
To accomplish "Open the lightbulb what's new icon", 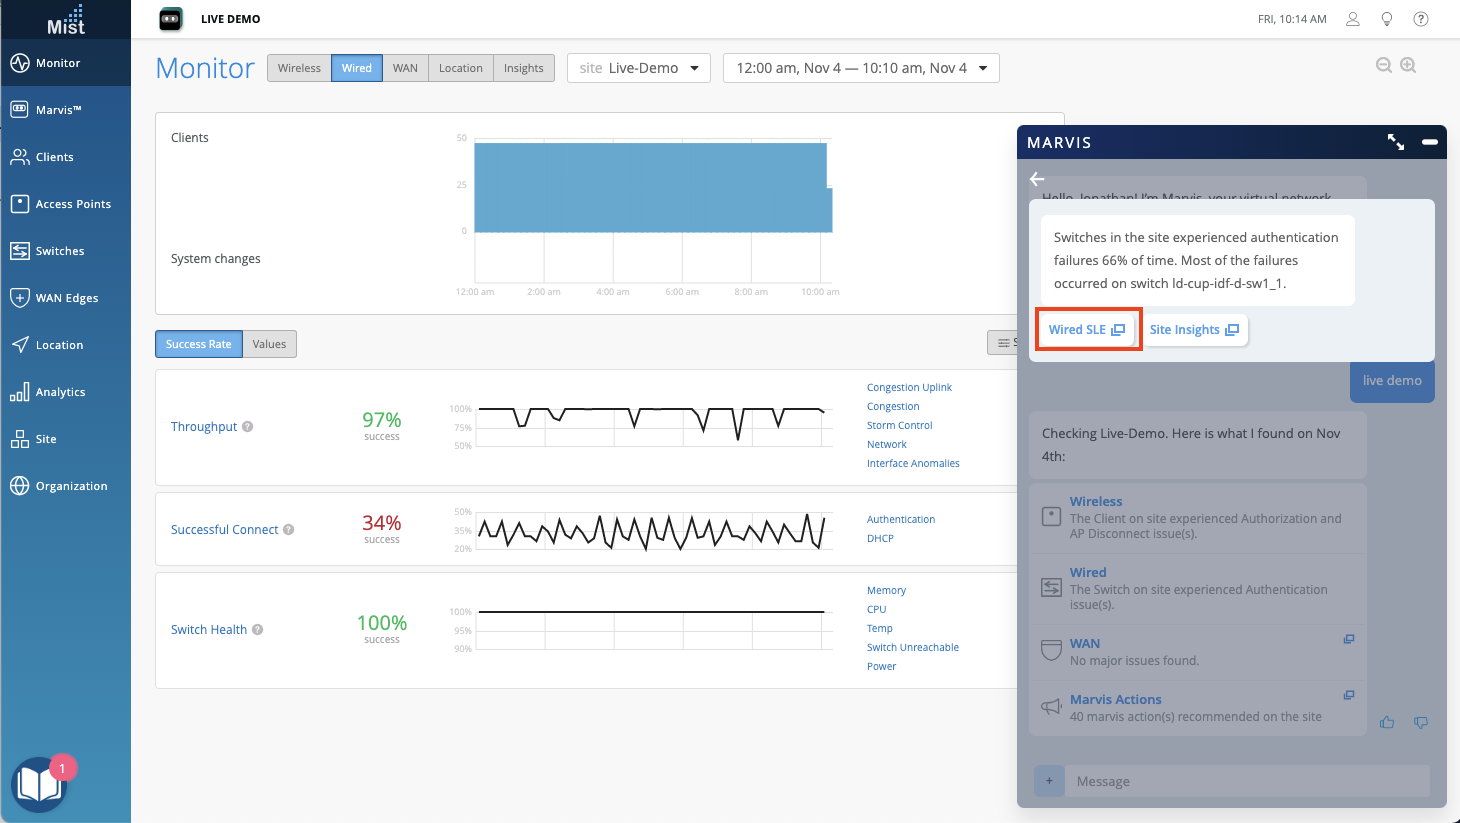I will (1387, 19).
